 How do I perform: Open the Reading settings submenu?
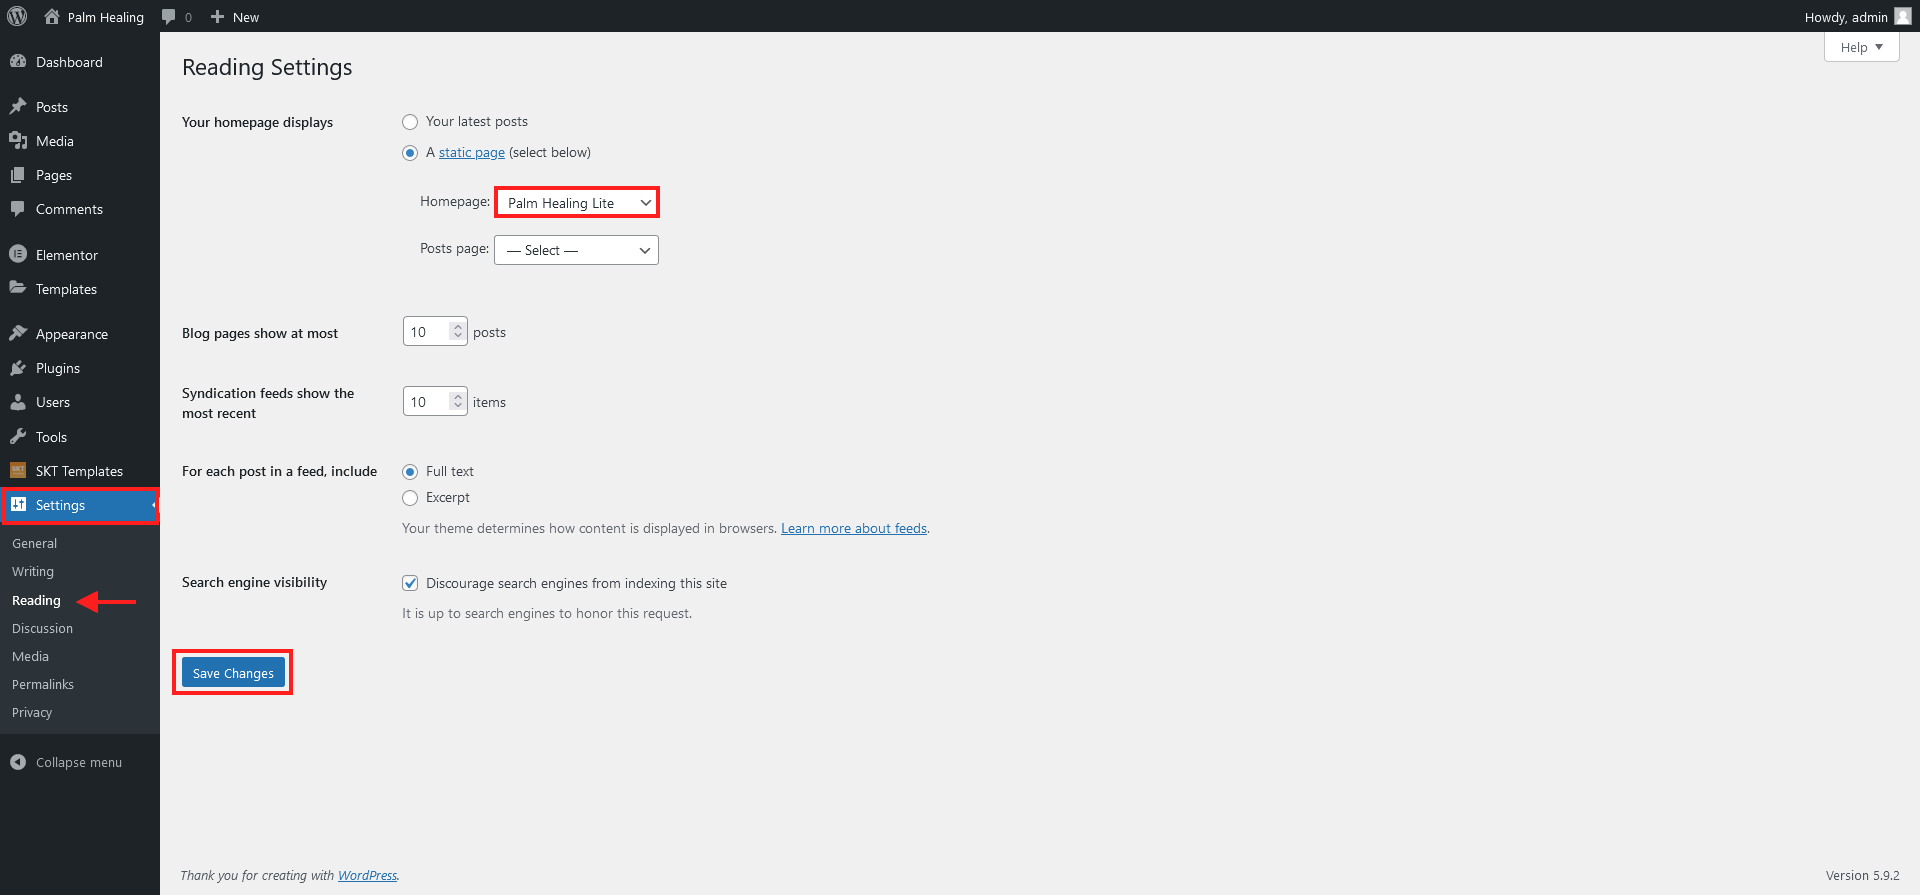tap(36, 600)
